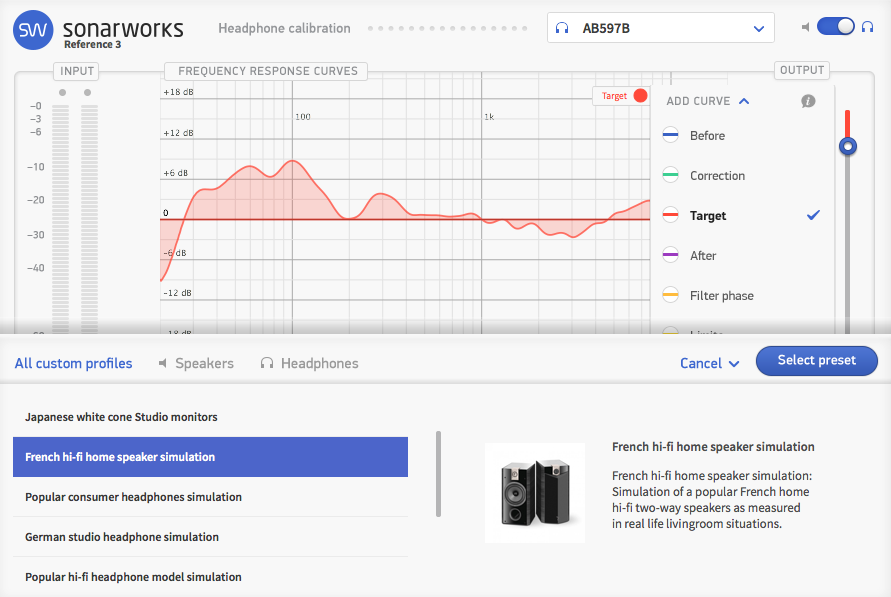The image size is (891, 597).
Task: Click the speaker icon left of the output toggle
Action: (804, 27)
